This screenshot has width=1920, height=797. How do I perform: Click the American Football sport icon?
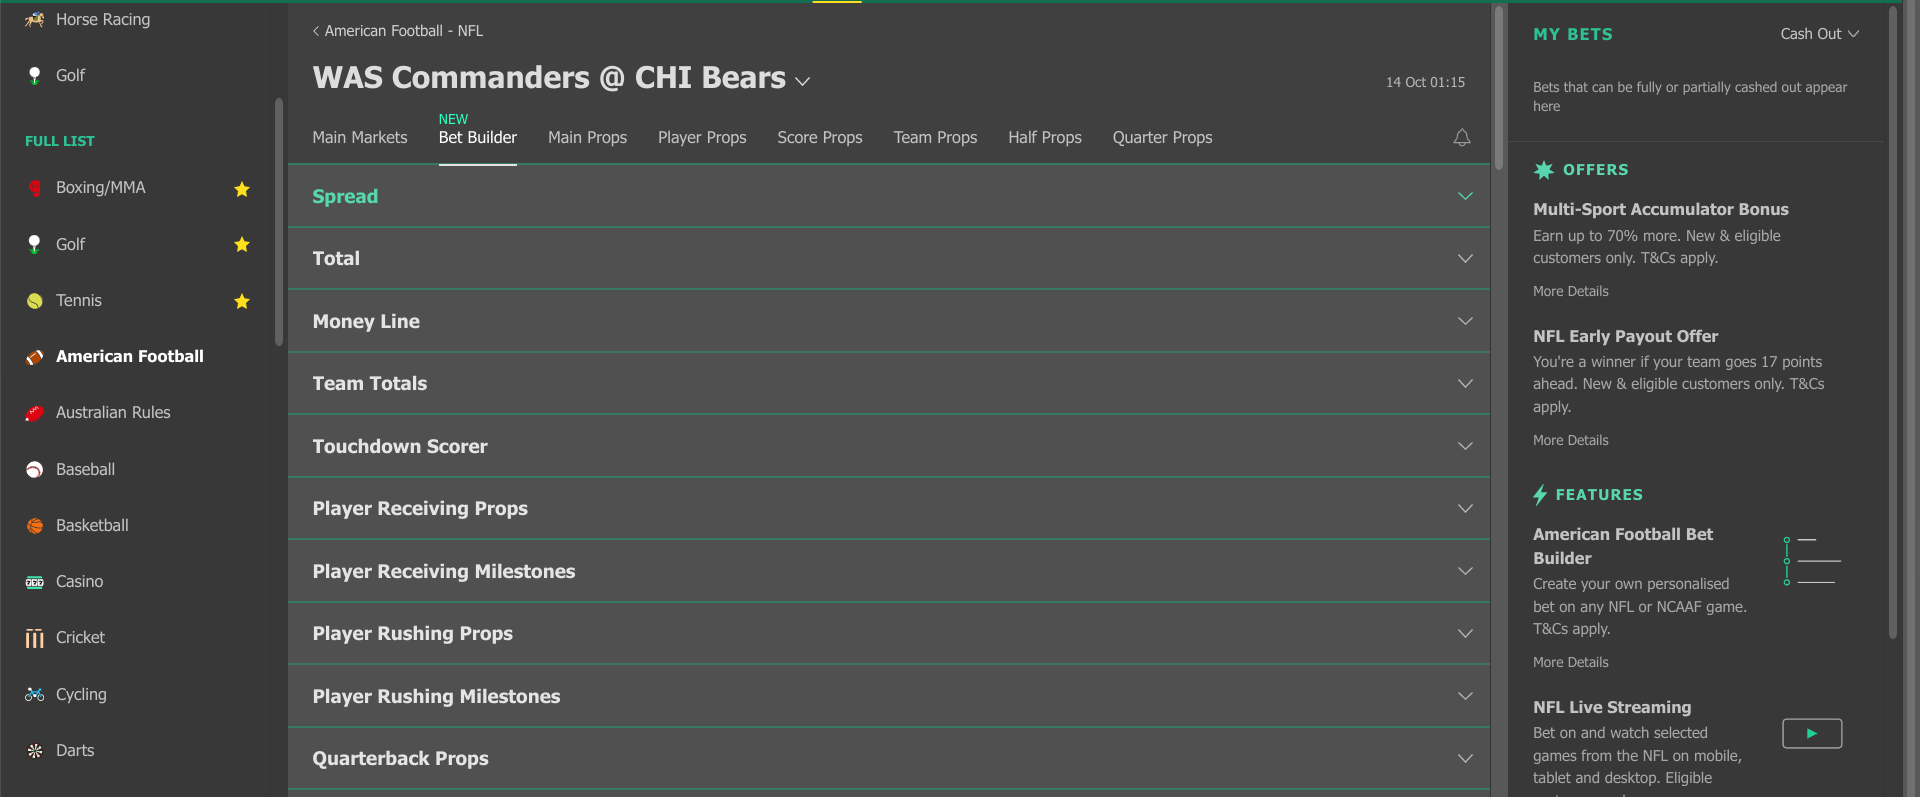pyautogui.click(x=35, y=357)
